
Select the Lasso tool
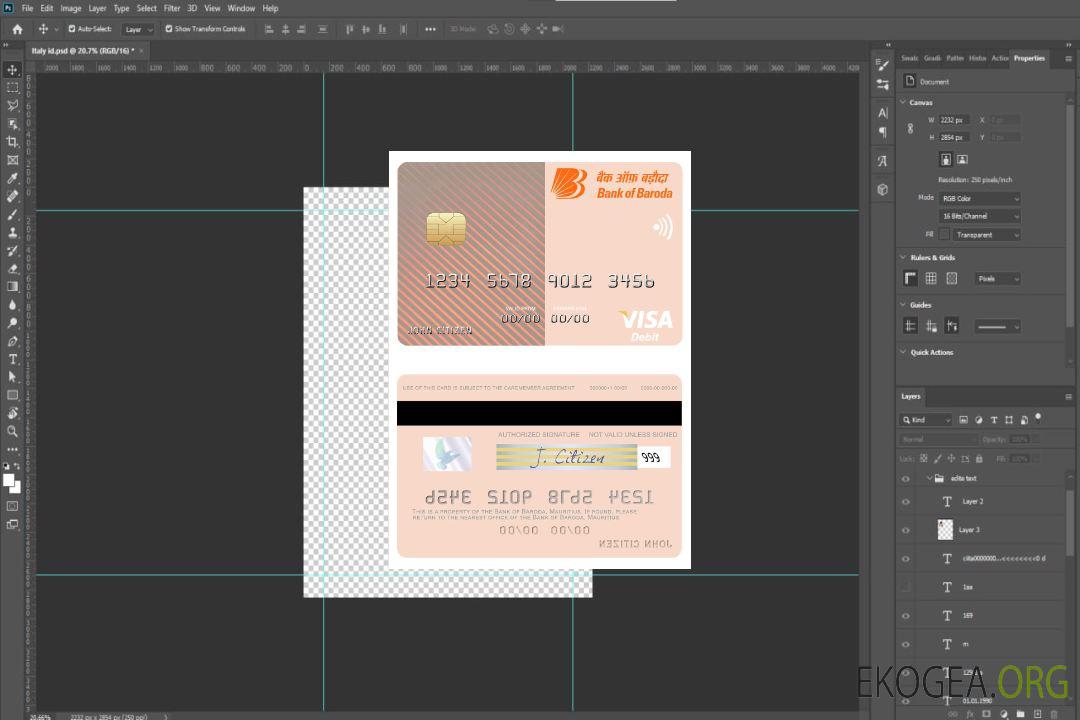13,105
